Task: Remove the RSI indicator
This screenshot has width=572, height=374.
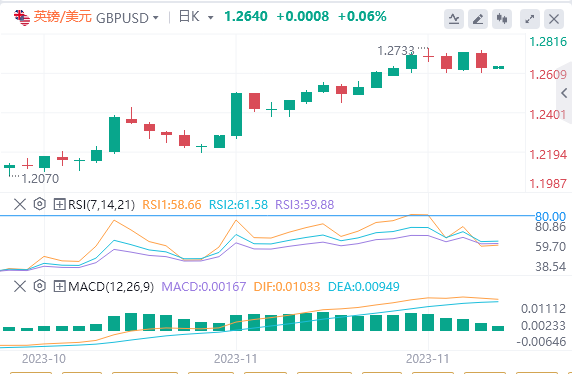Action: pyautogui.click(x=20, y=204)
